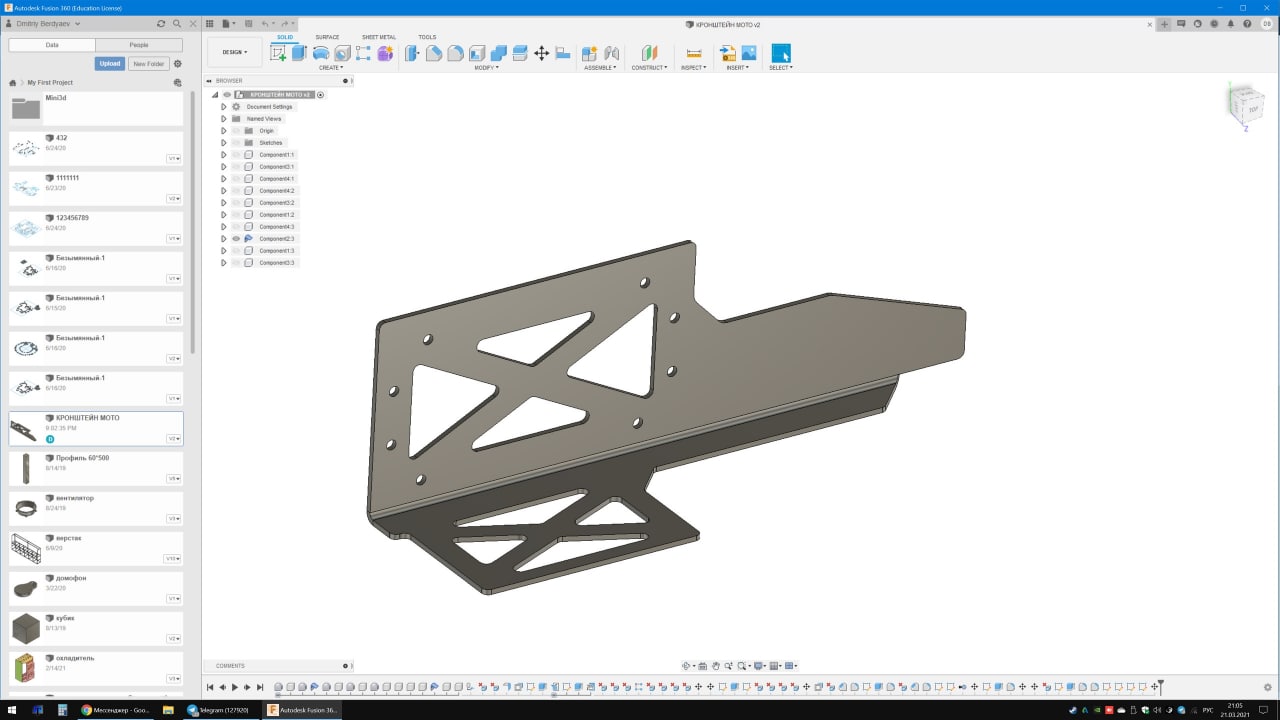Viewport: 1280px width, 720px height.
Task: Select the New Component tool
Action: tap(590, 53)
